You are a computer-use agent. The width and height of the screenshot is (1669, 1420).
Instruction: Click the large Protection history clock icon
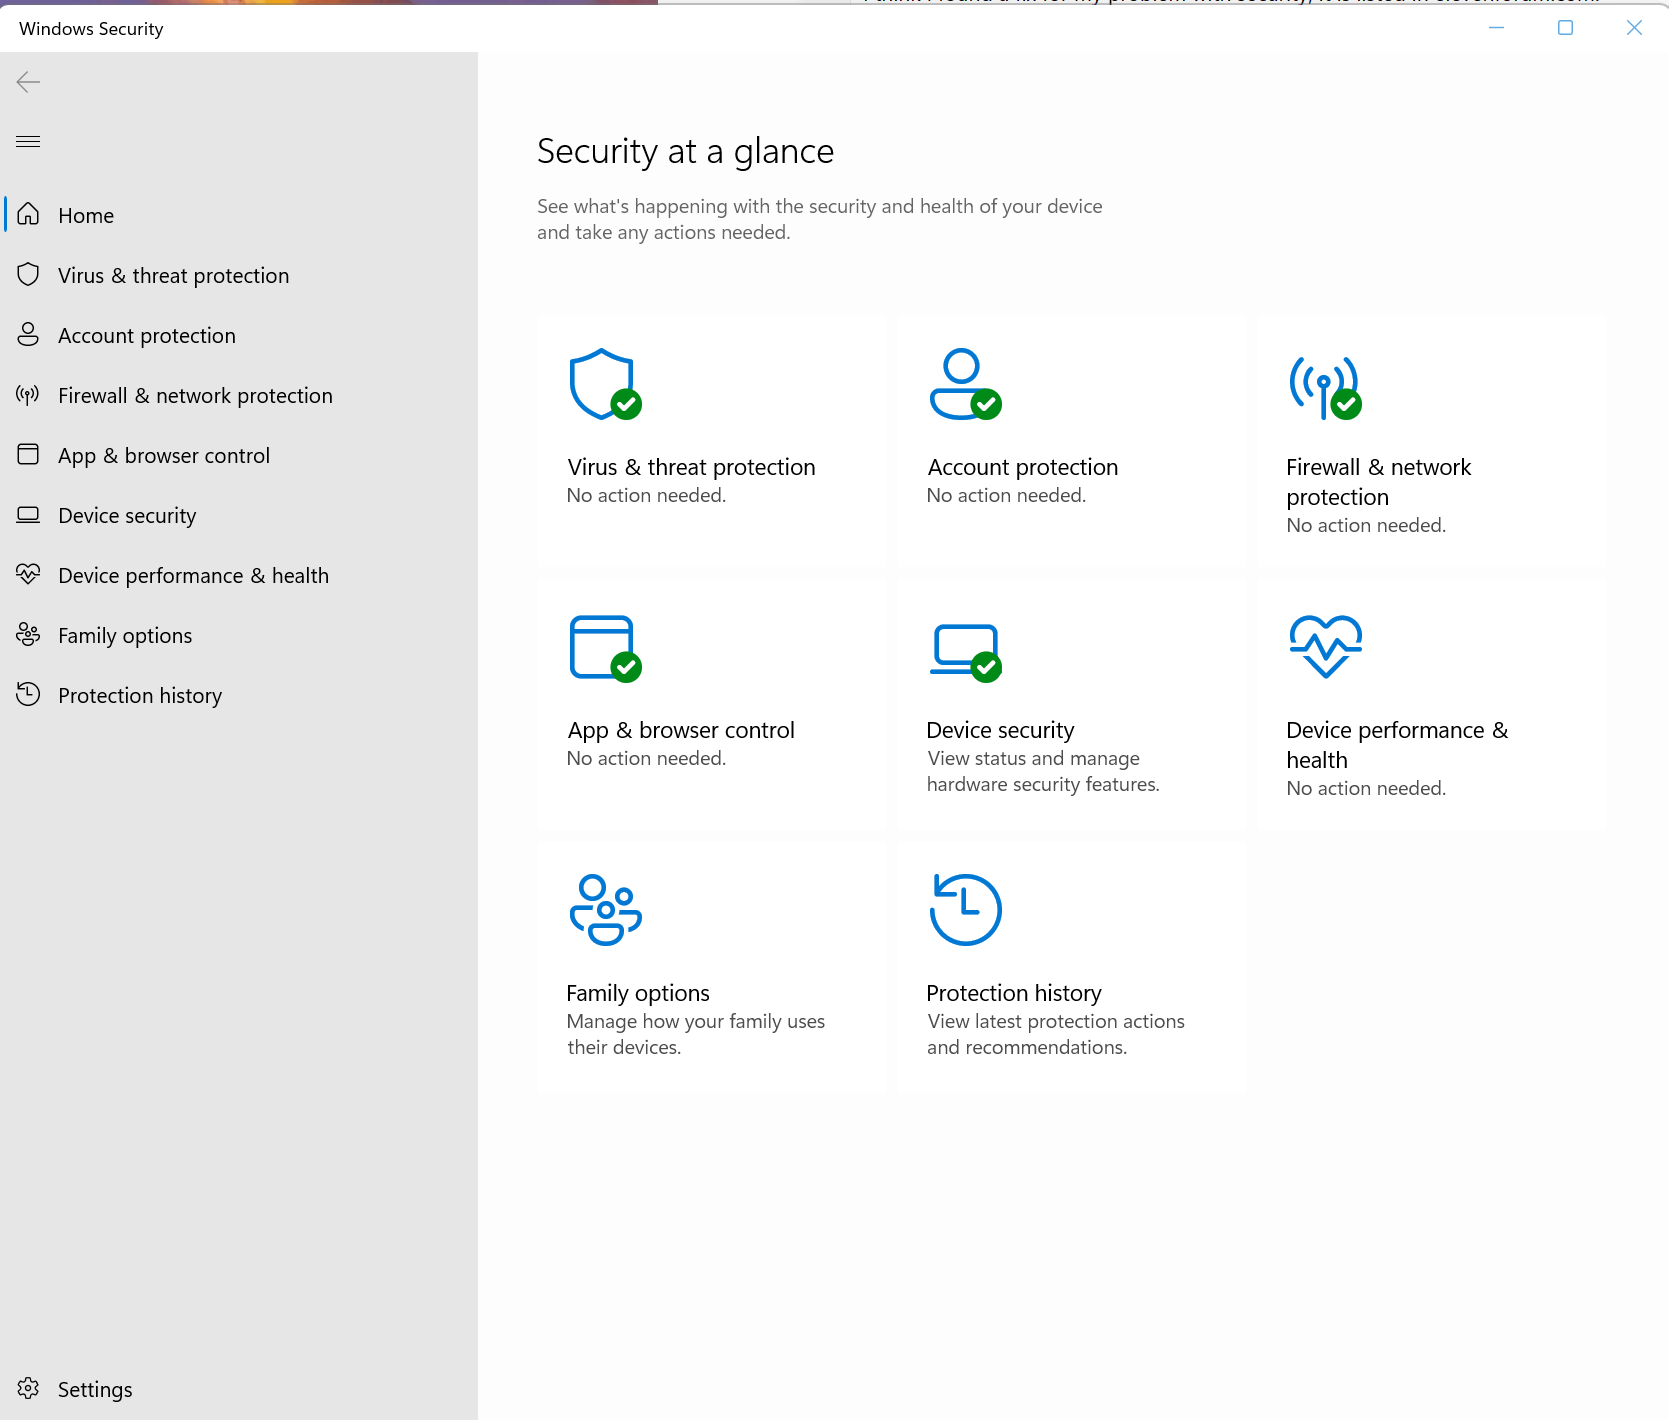[965, 909]
